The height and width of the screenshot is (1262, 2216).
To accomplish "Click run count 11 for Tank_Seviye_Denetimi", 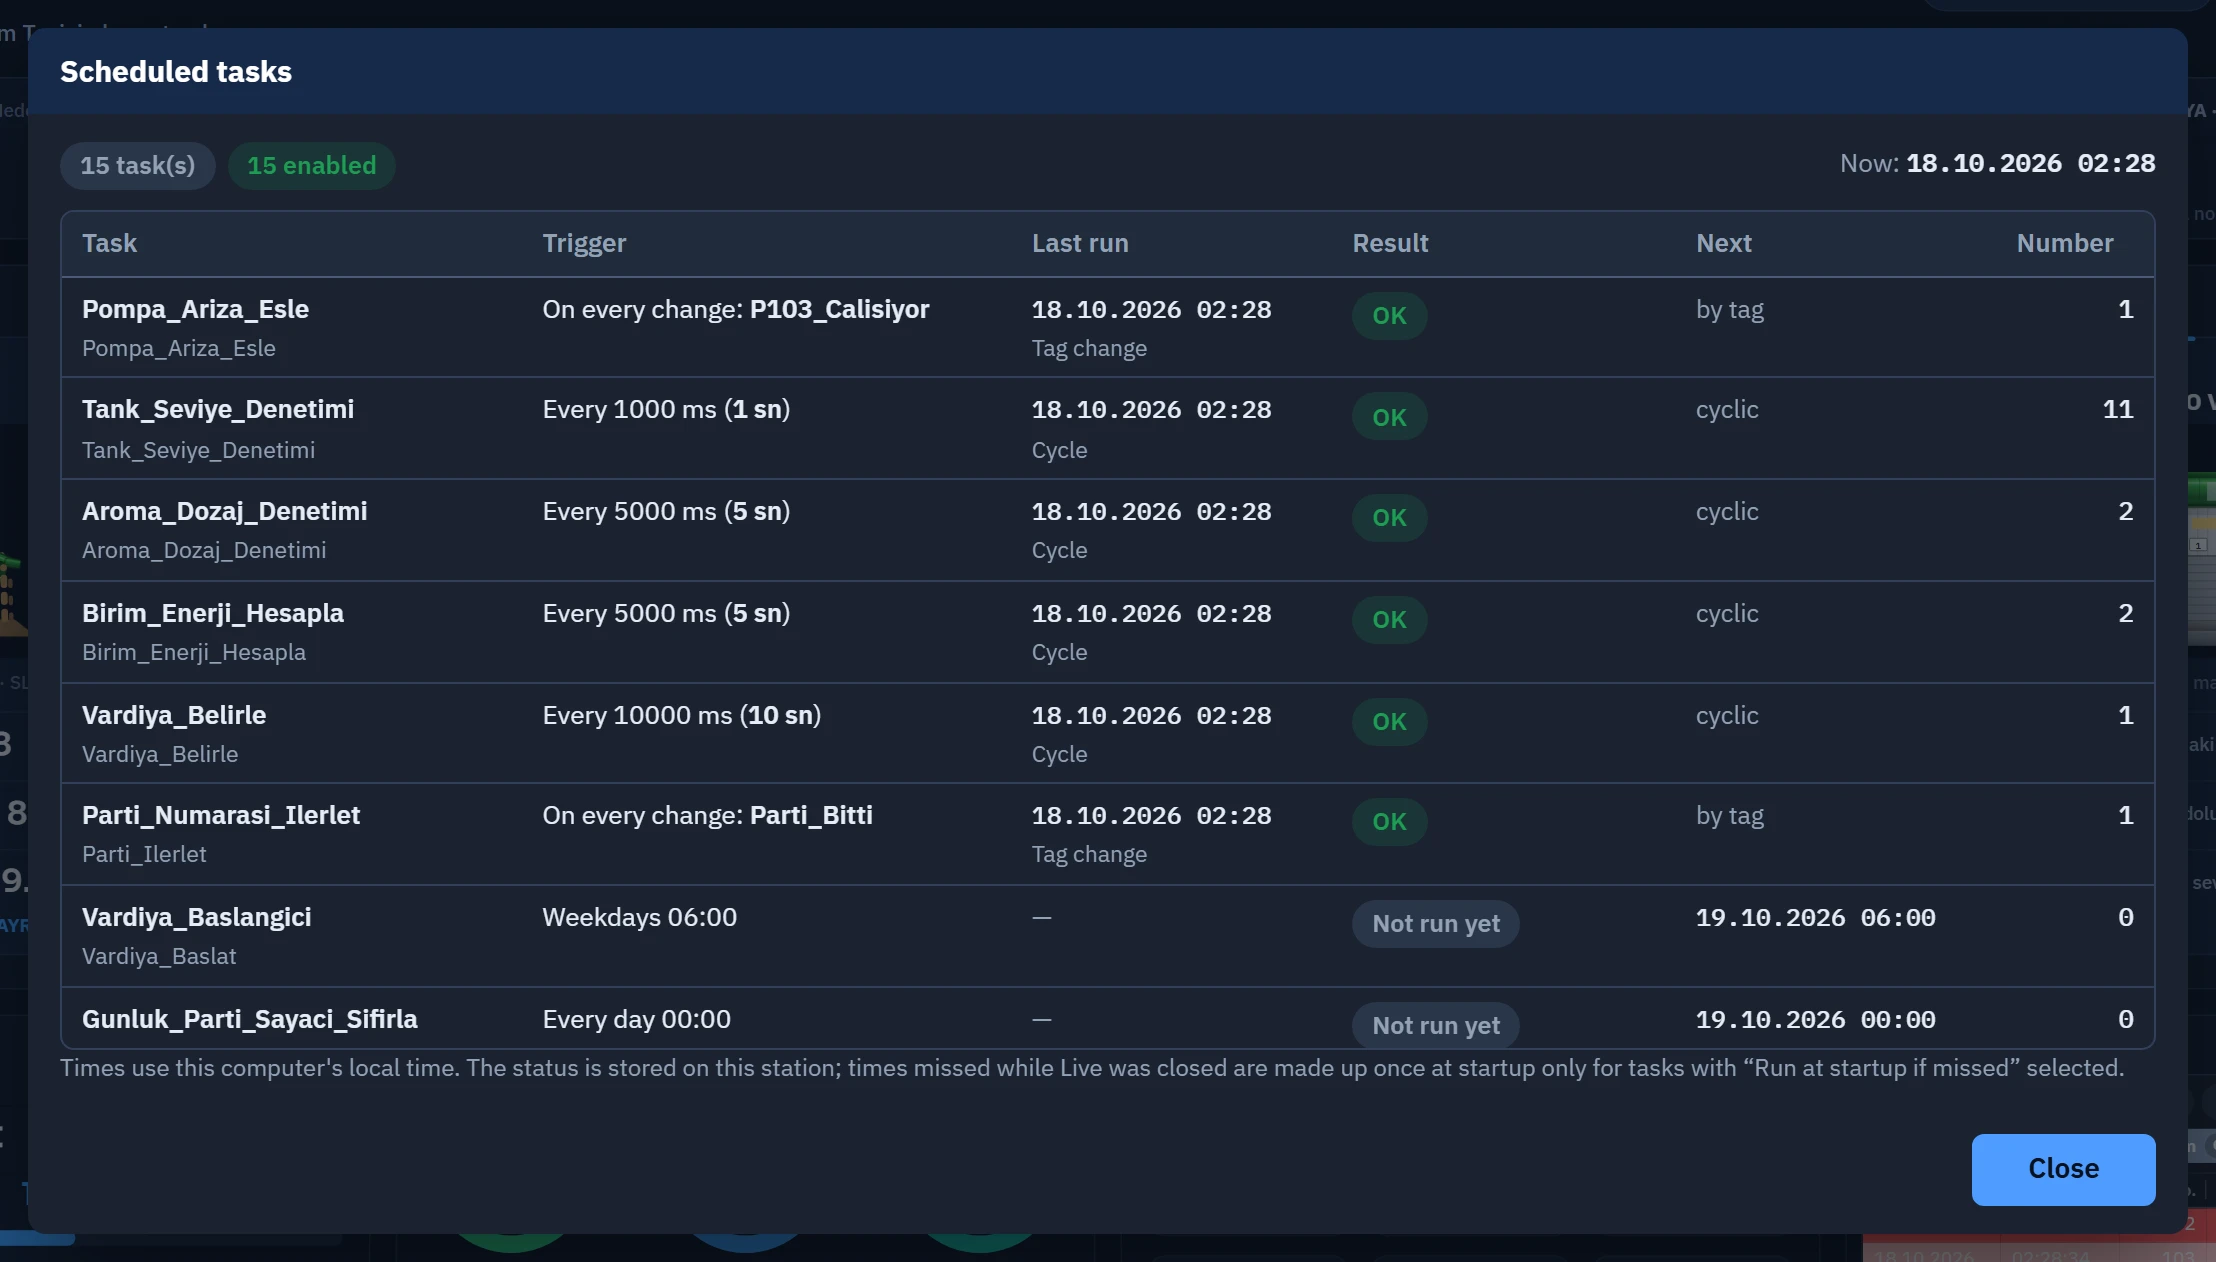I will point(2118,409).
